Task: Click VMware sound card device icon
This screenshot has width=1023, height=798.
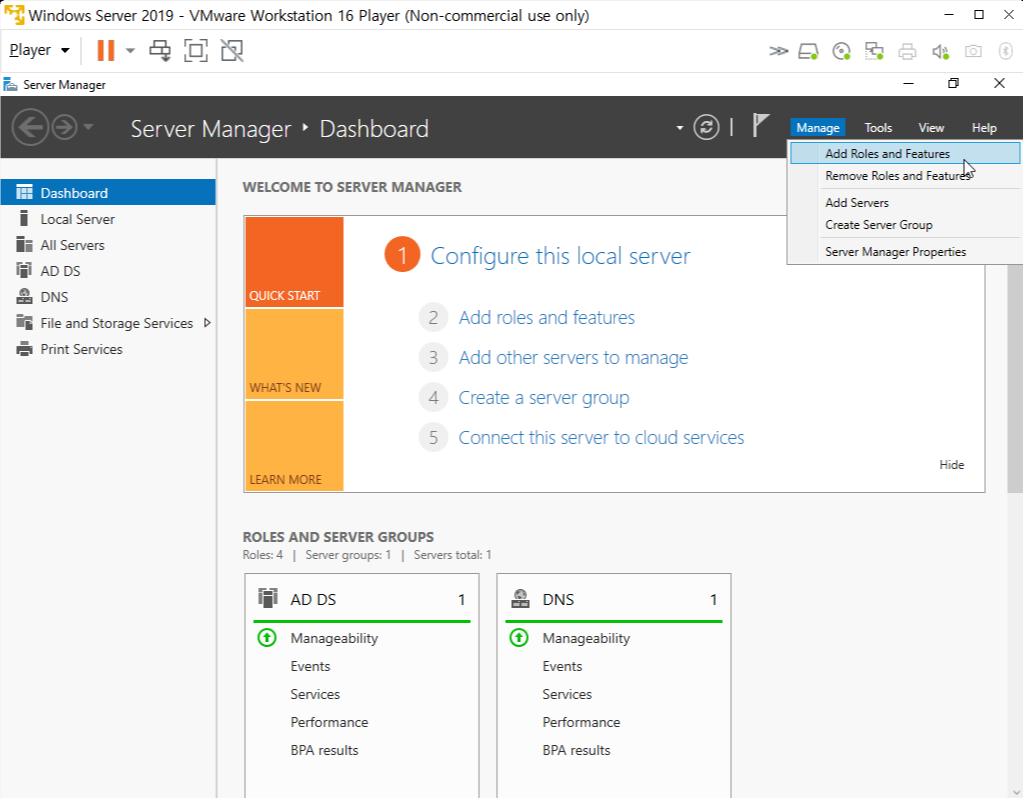Action: (x=940, y=51)
